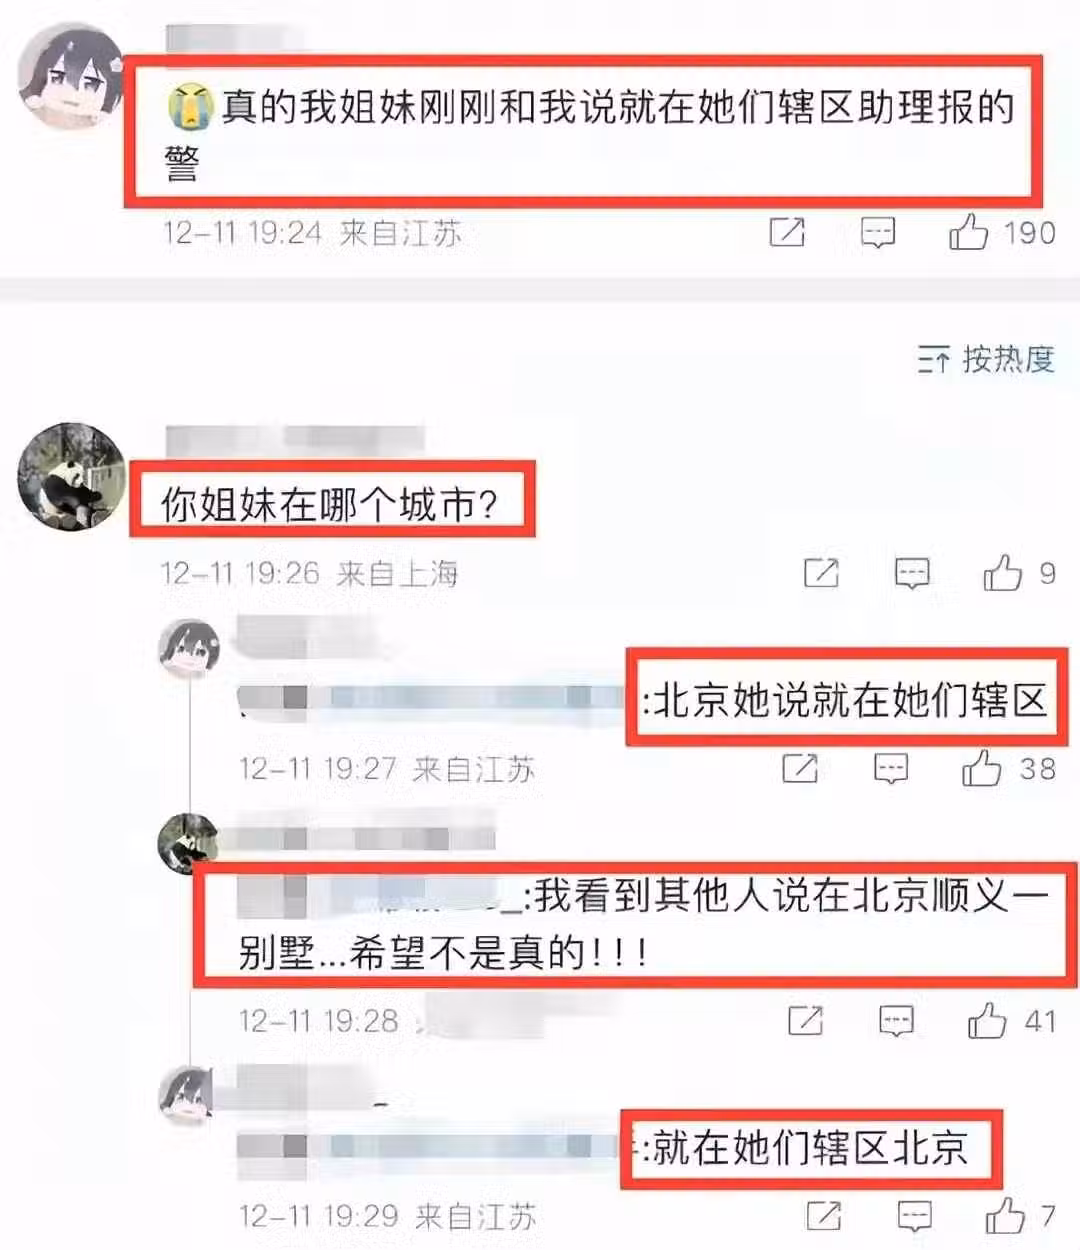The width and height of the screenshot is (1080, 1250).
Task: Open the anime girl avatar profile at top
Action: (x=74, y=77)
